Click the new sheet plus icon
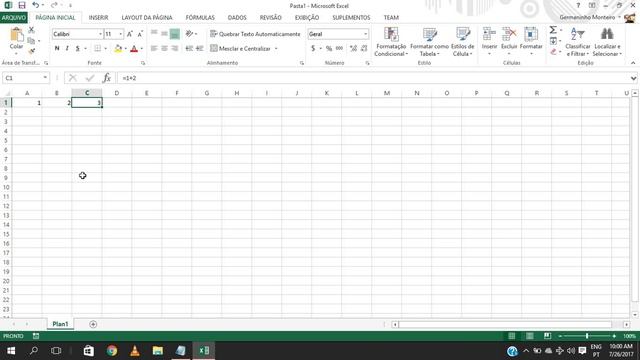Screen dimensions: 640x360 (93, 324)
